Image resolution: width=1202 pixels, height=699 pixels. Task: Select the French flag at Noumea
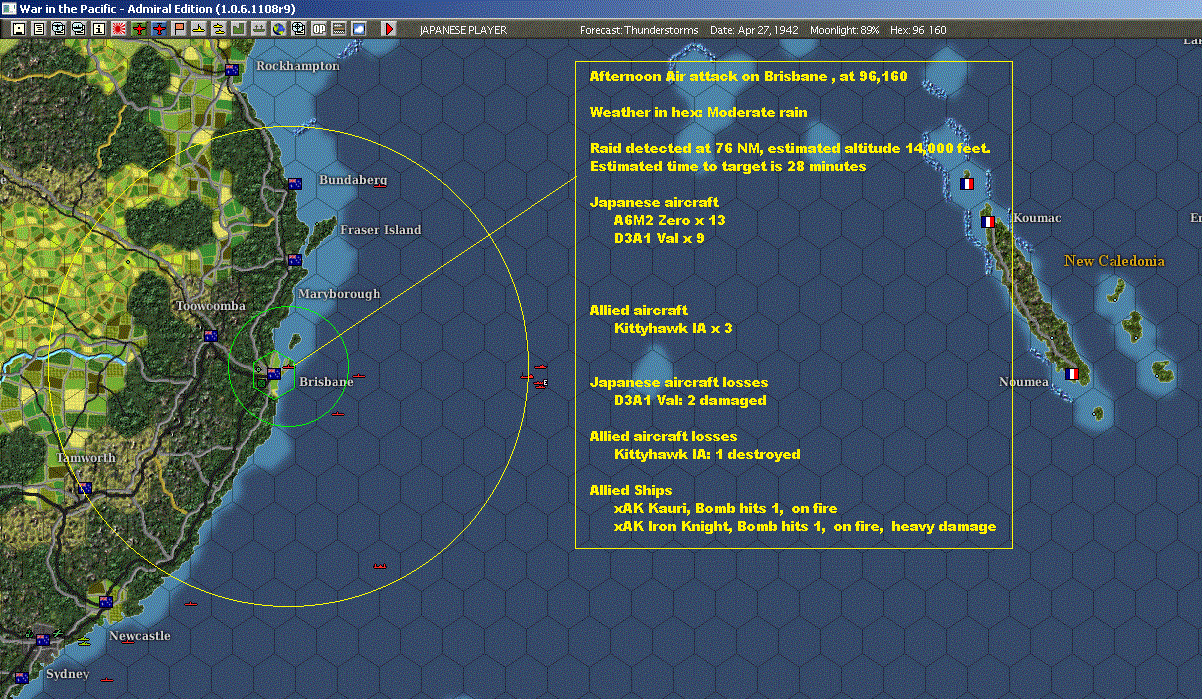click(1072, 374)
